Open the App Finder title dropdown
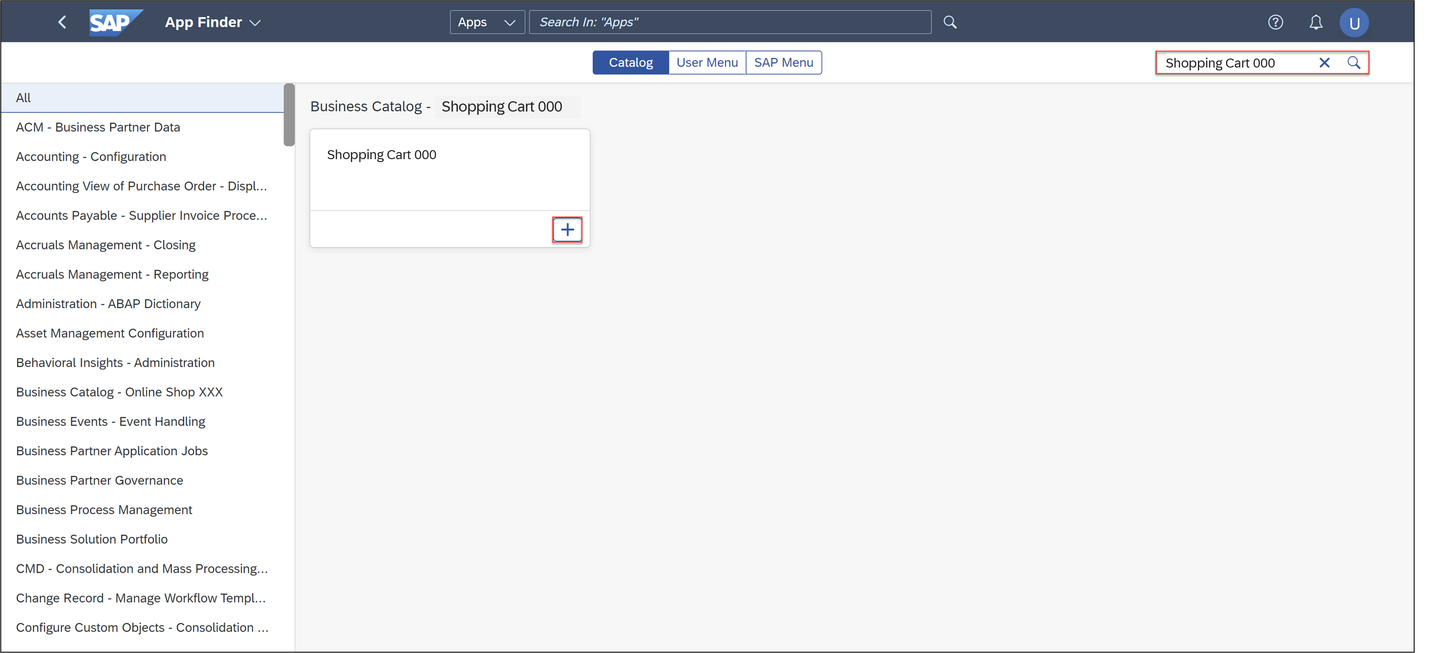 [x=212, y=22]
